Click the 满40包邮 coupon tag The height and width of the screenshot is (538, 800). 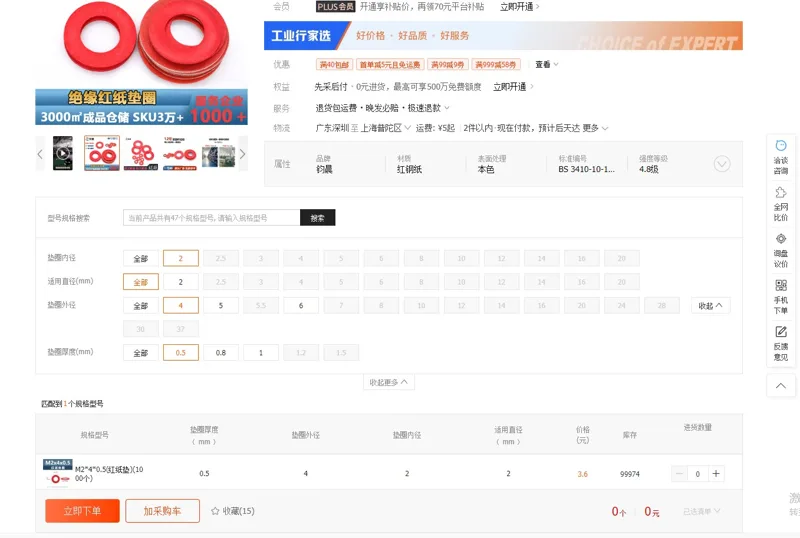334,64
